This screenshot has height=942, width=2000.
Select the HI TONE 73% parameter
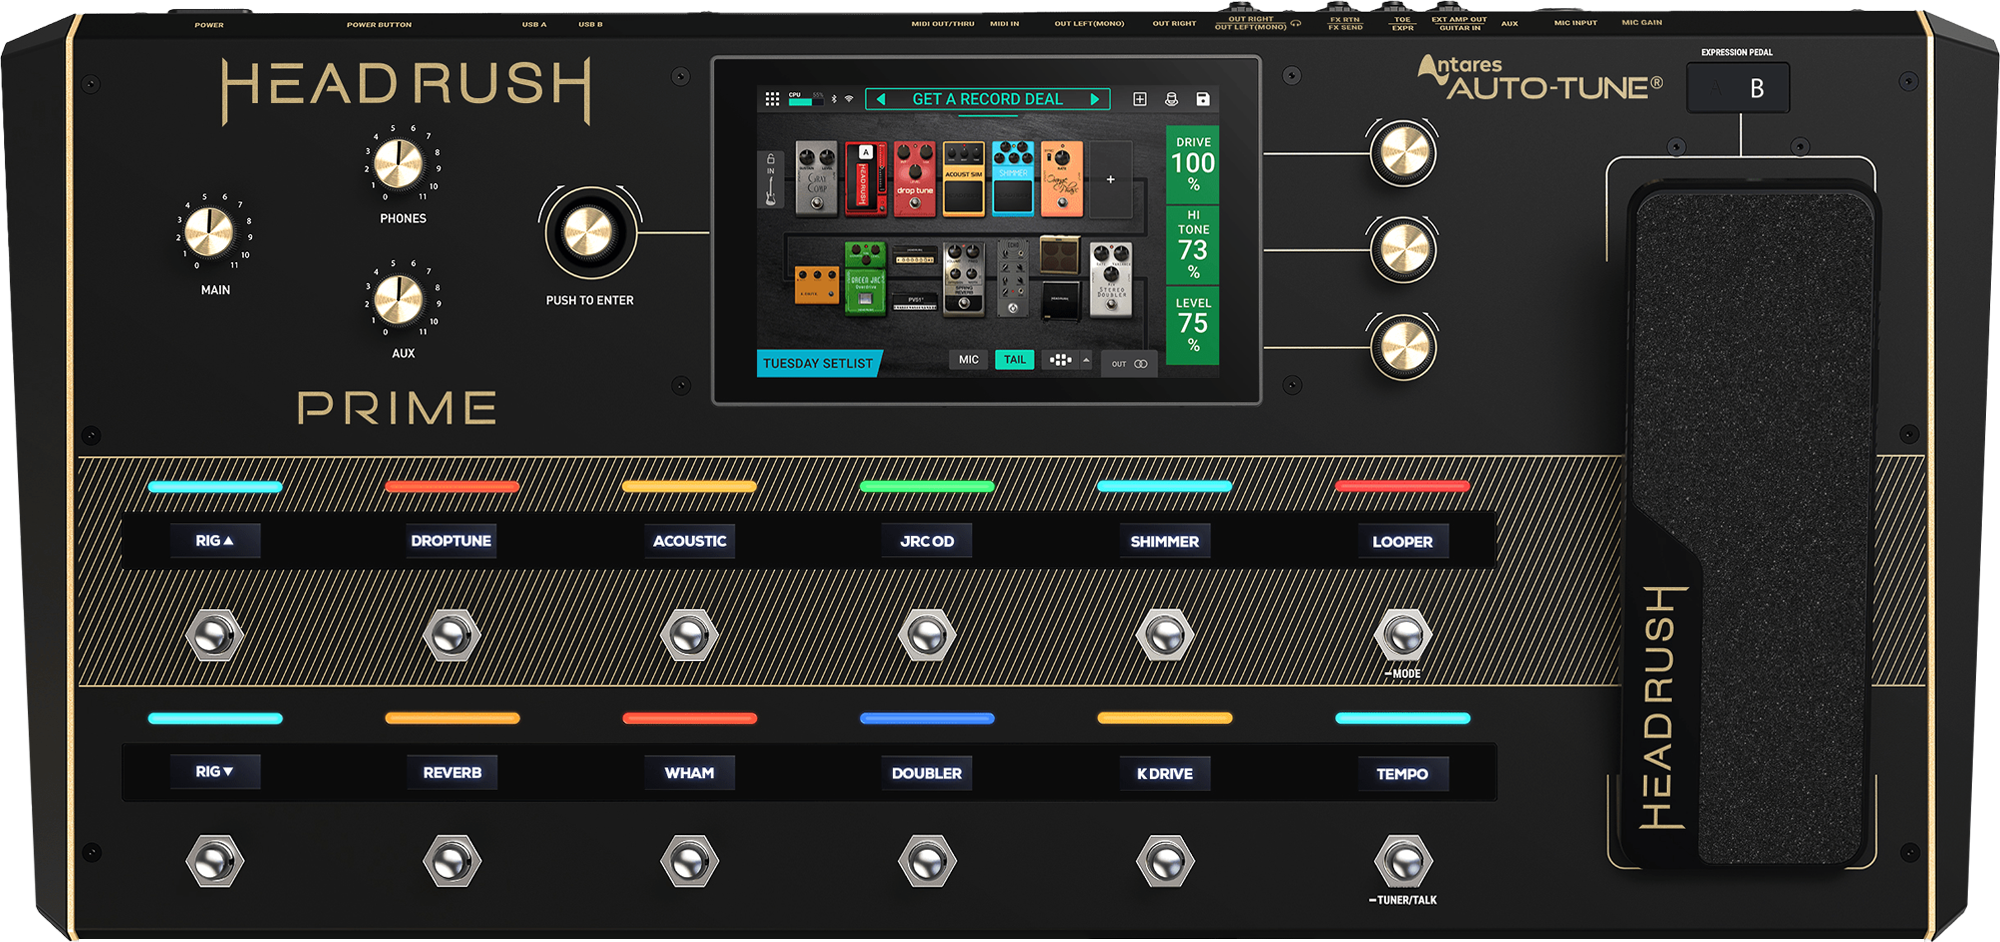pos(1192,244)
